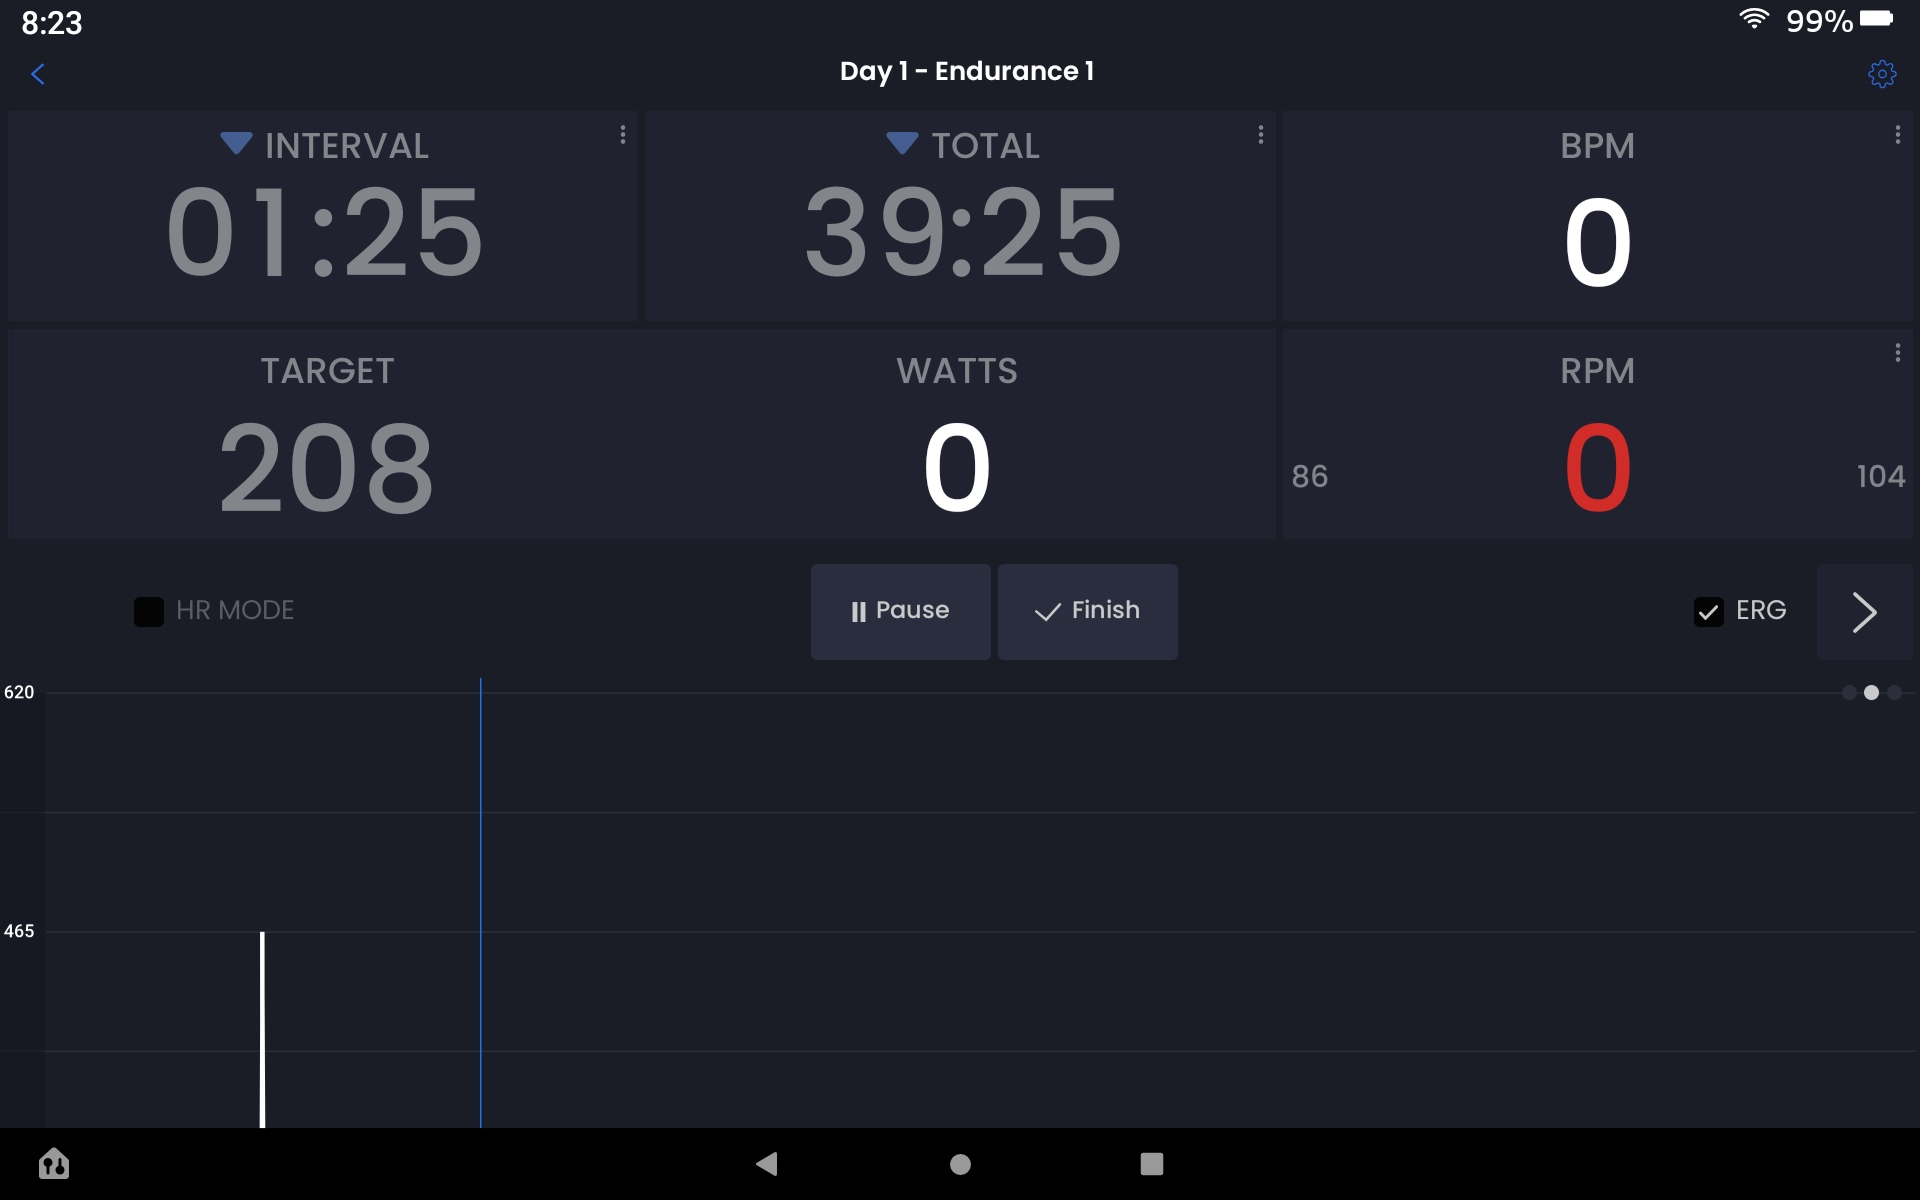Pause the workout
The width and height of the screenshot is (1920, 1200).
point(900,611)
